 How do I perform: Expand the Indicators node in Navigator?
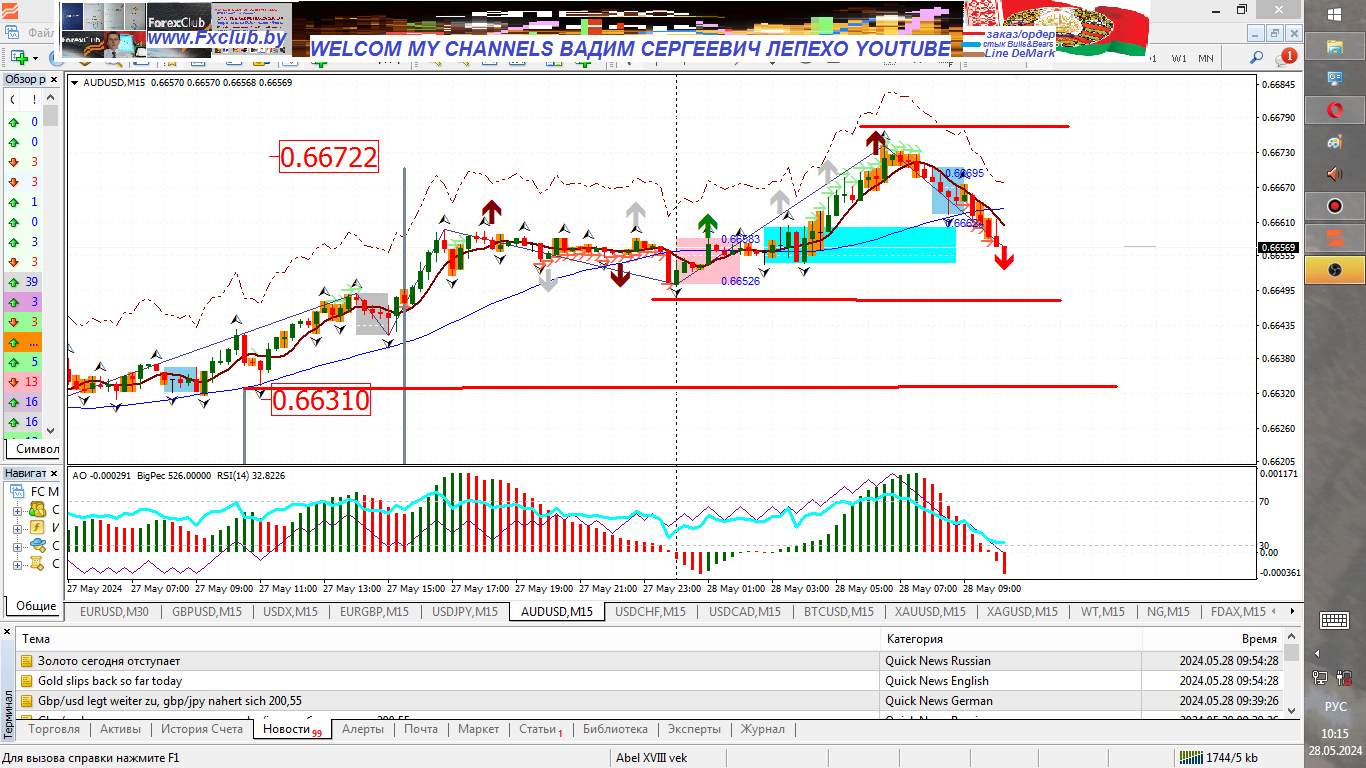[17, 528]
